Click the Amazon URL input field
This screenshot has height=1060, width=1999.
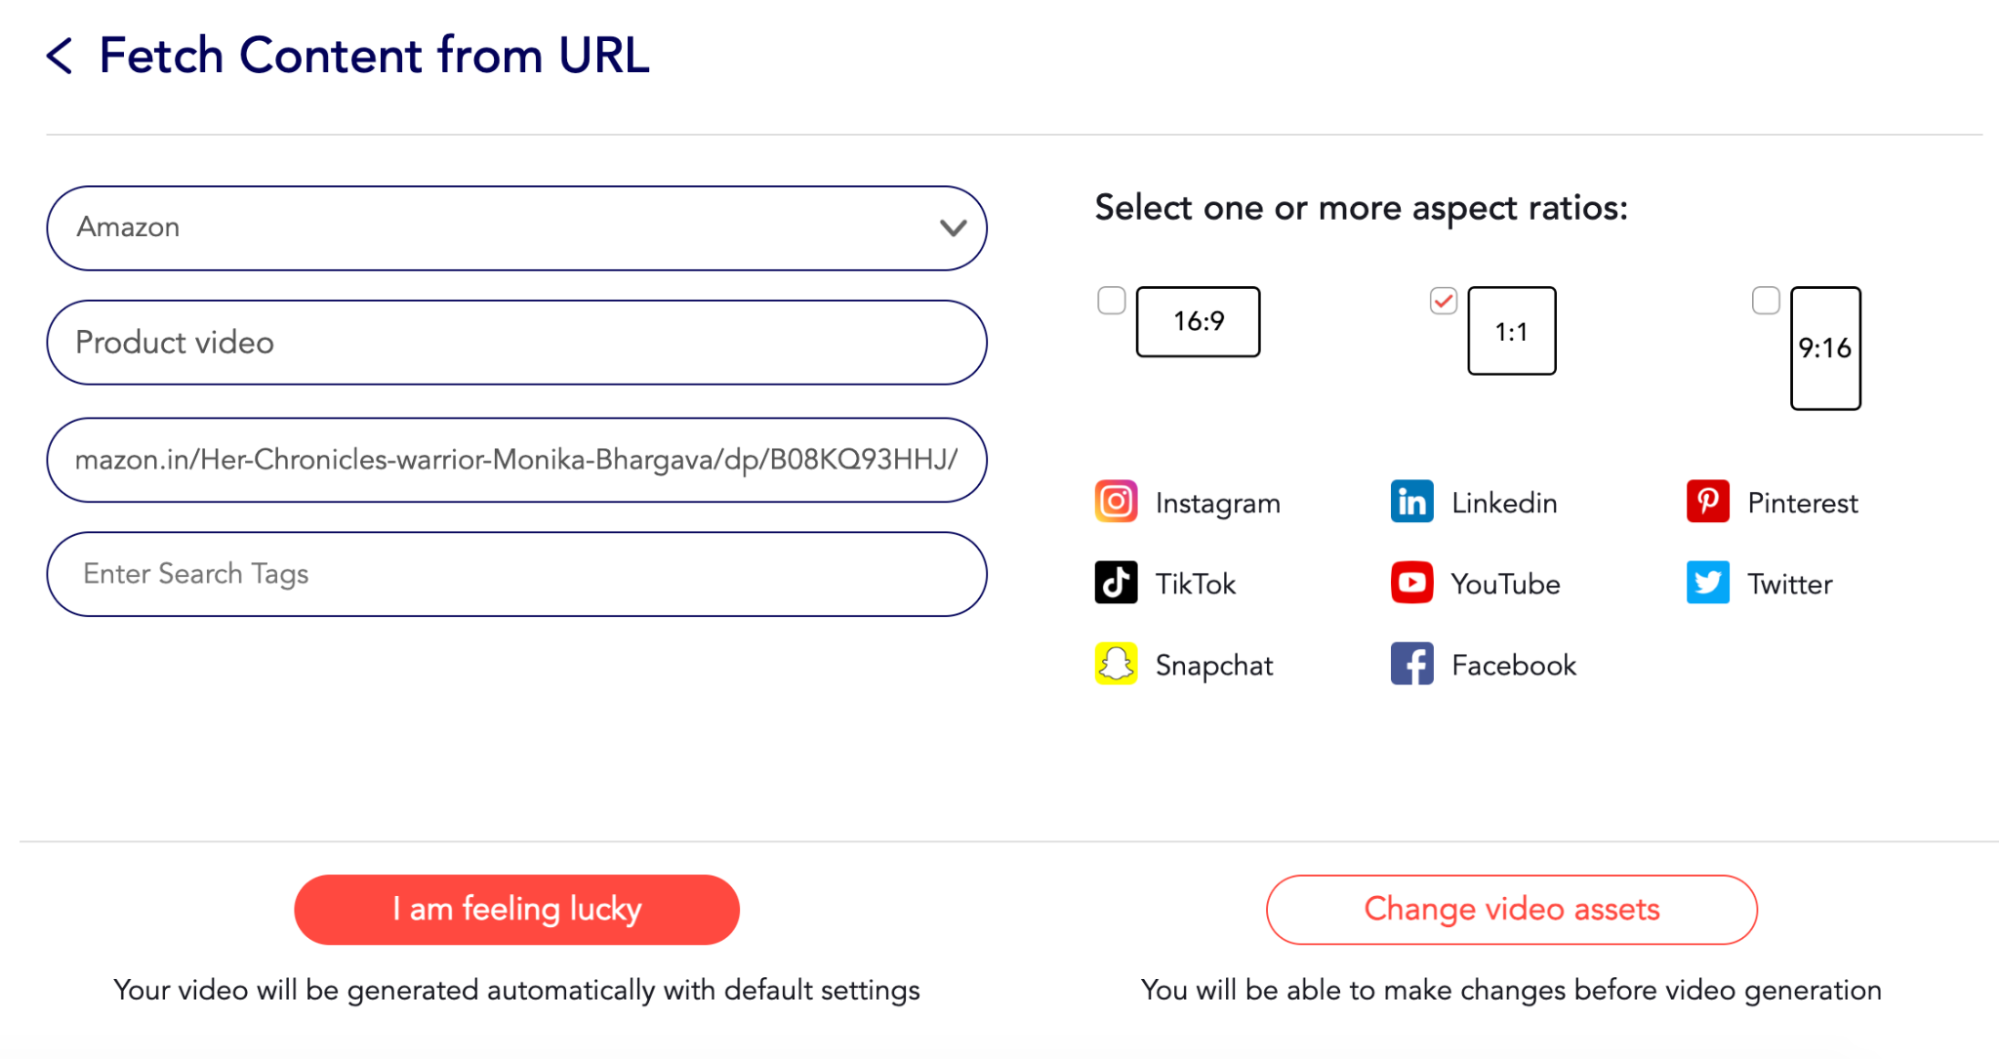pyautogui.click(x=517, y=460)
